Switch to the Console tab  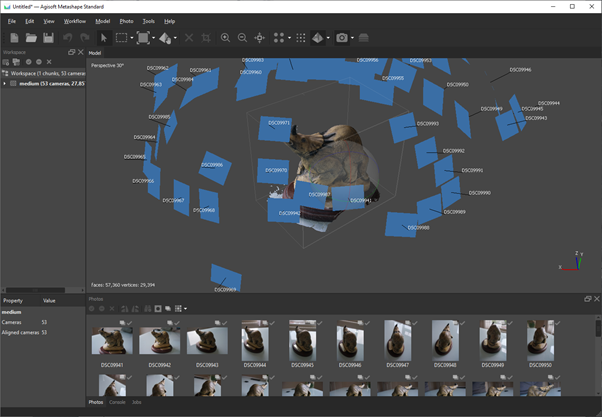[x=117, y=402]
